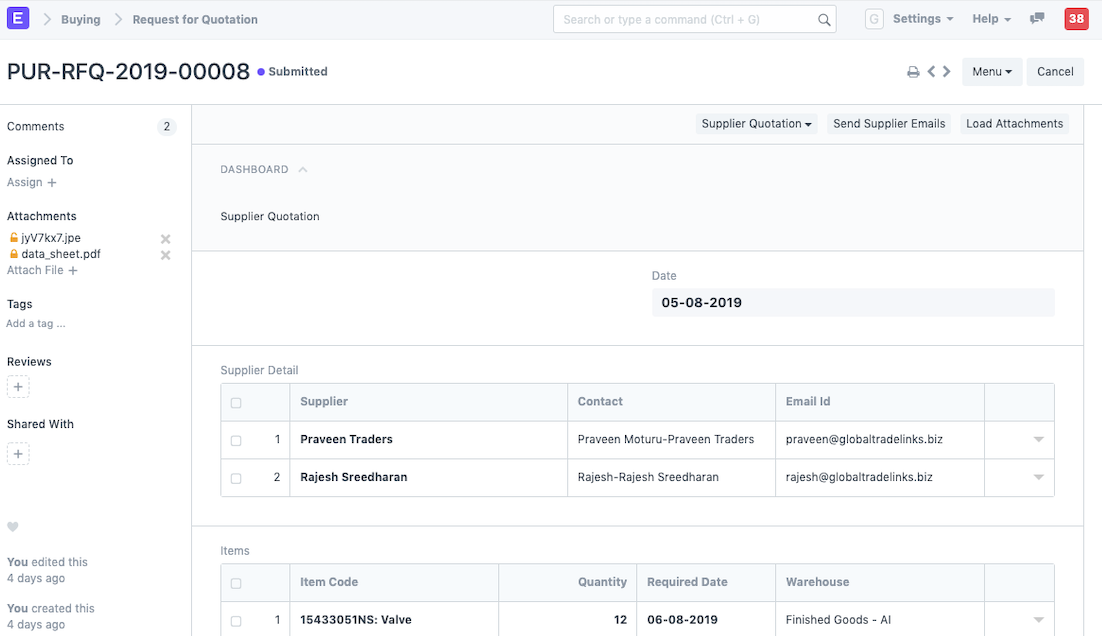
Task: Go to previous document arrow
Action: [931, 72]
